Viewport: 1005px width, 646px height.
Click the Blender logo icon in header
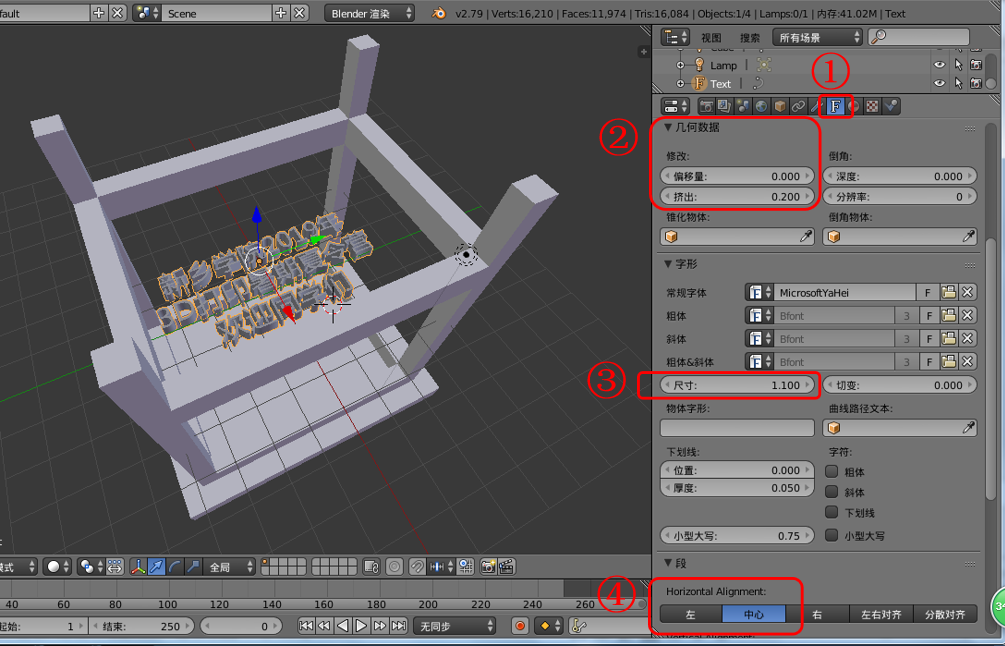point(439,13)
